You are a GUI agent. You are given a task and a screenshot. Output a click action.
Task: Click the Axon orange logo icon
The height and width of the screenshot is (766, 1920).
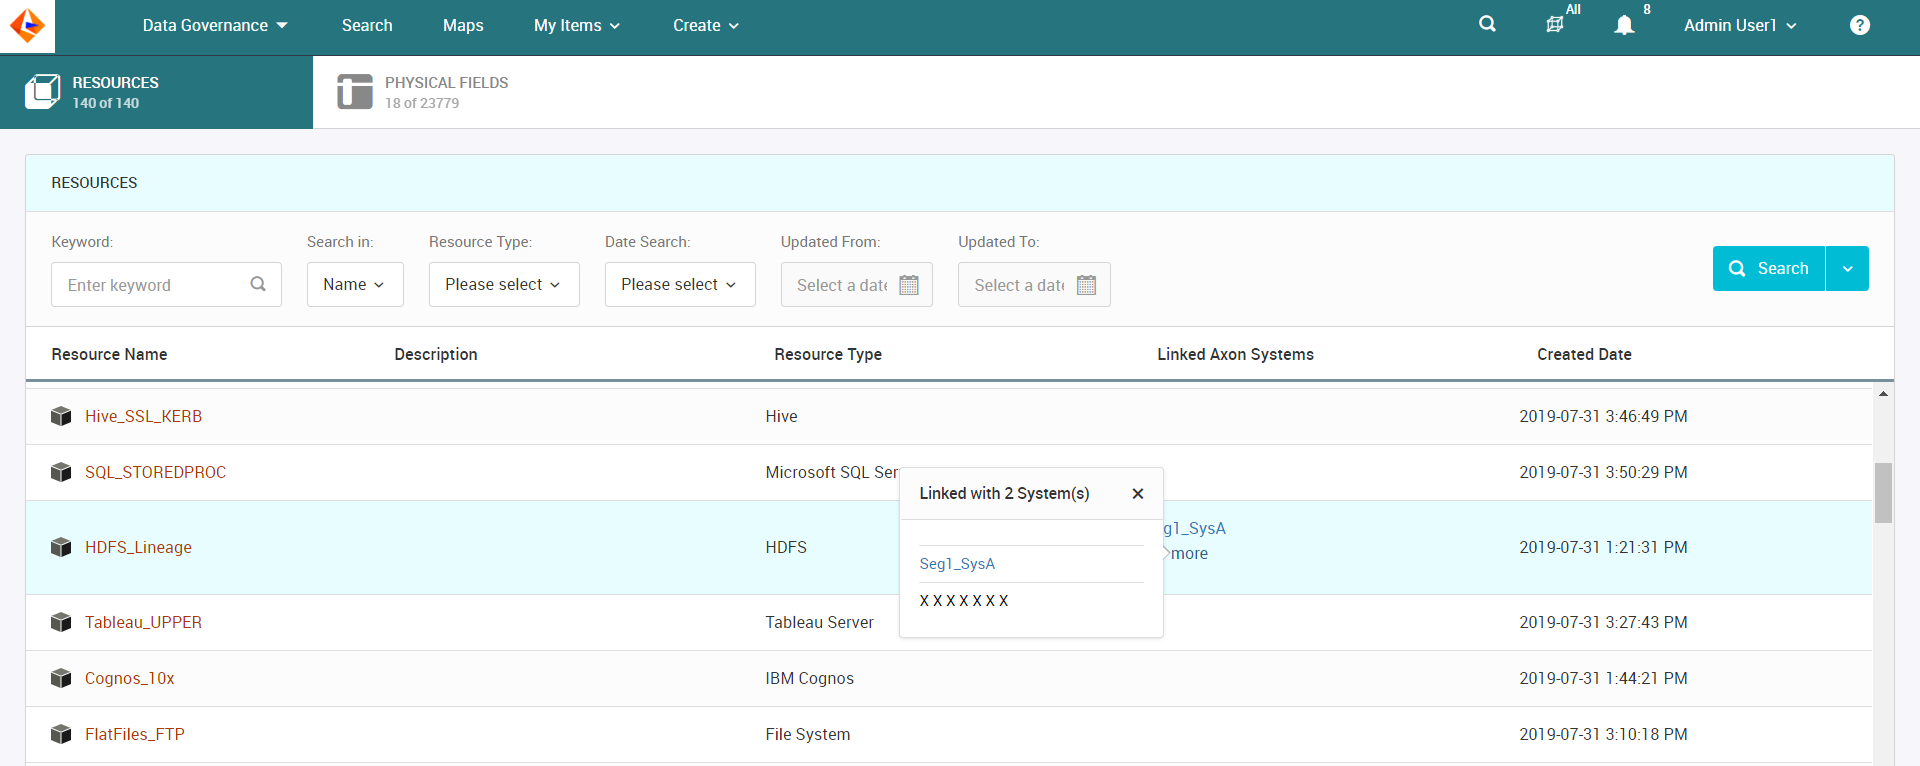pyautogui.click(x=27, y=25)
